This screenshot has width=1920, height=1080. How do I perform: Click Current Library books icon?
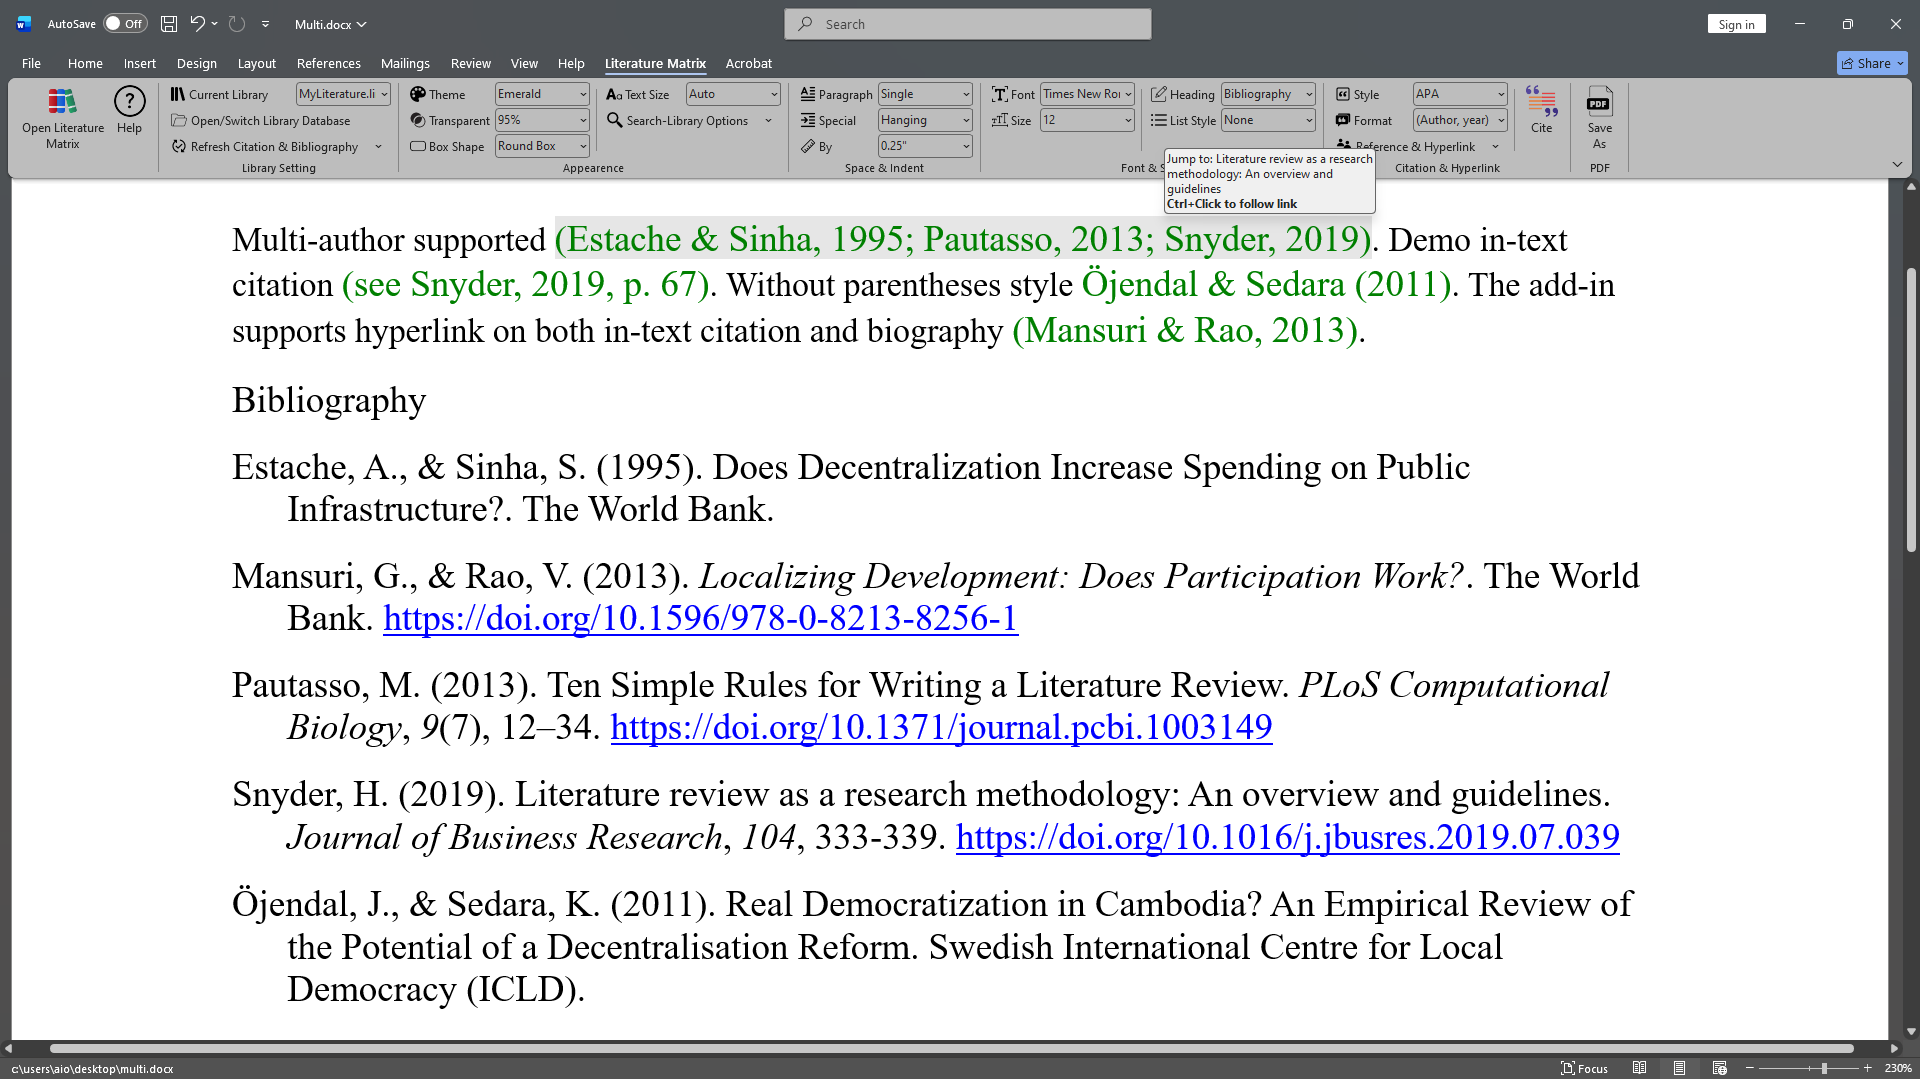point(178,94)
